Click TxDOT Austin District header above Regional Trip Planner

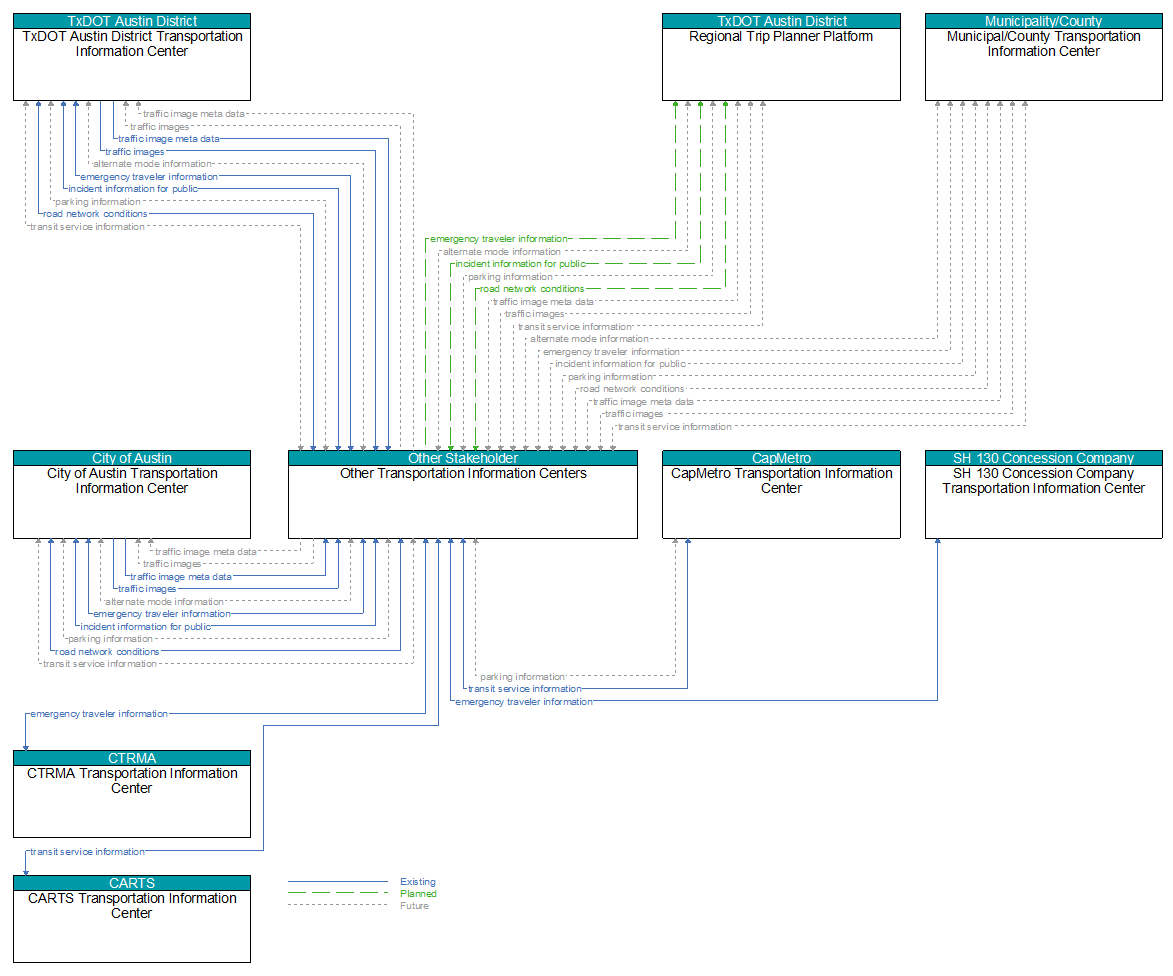click(781, 21)
